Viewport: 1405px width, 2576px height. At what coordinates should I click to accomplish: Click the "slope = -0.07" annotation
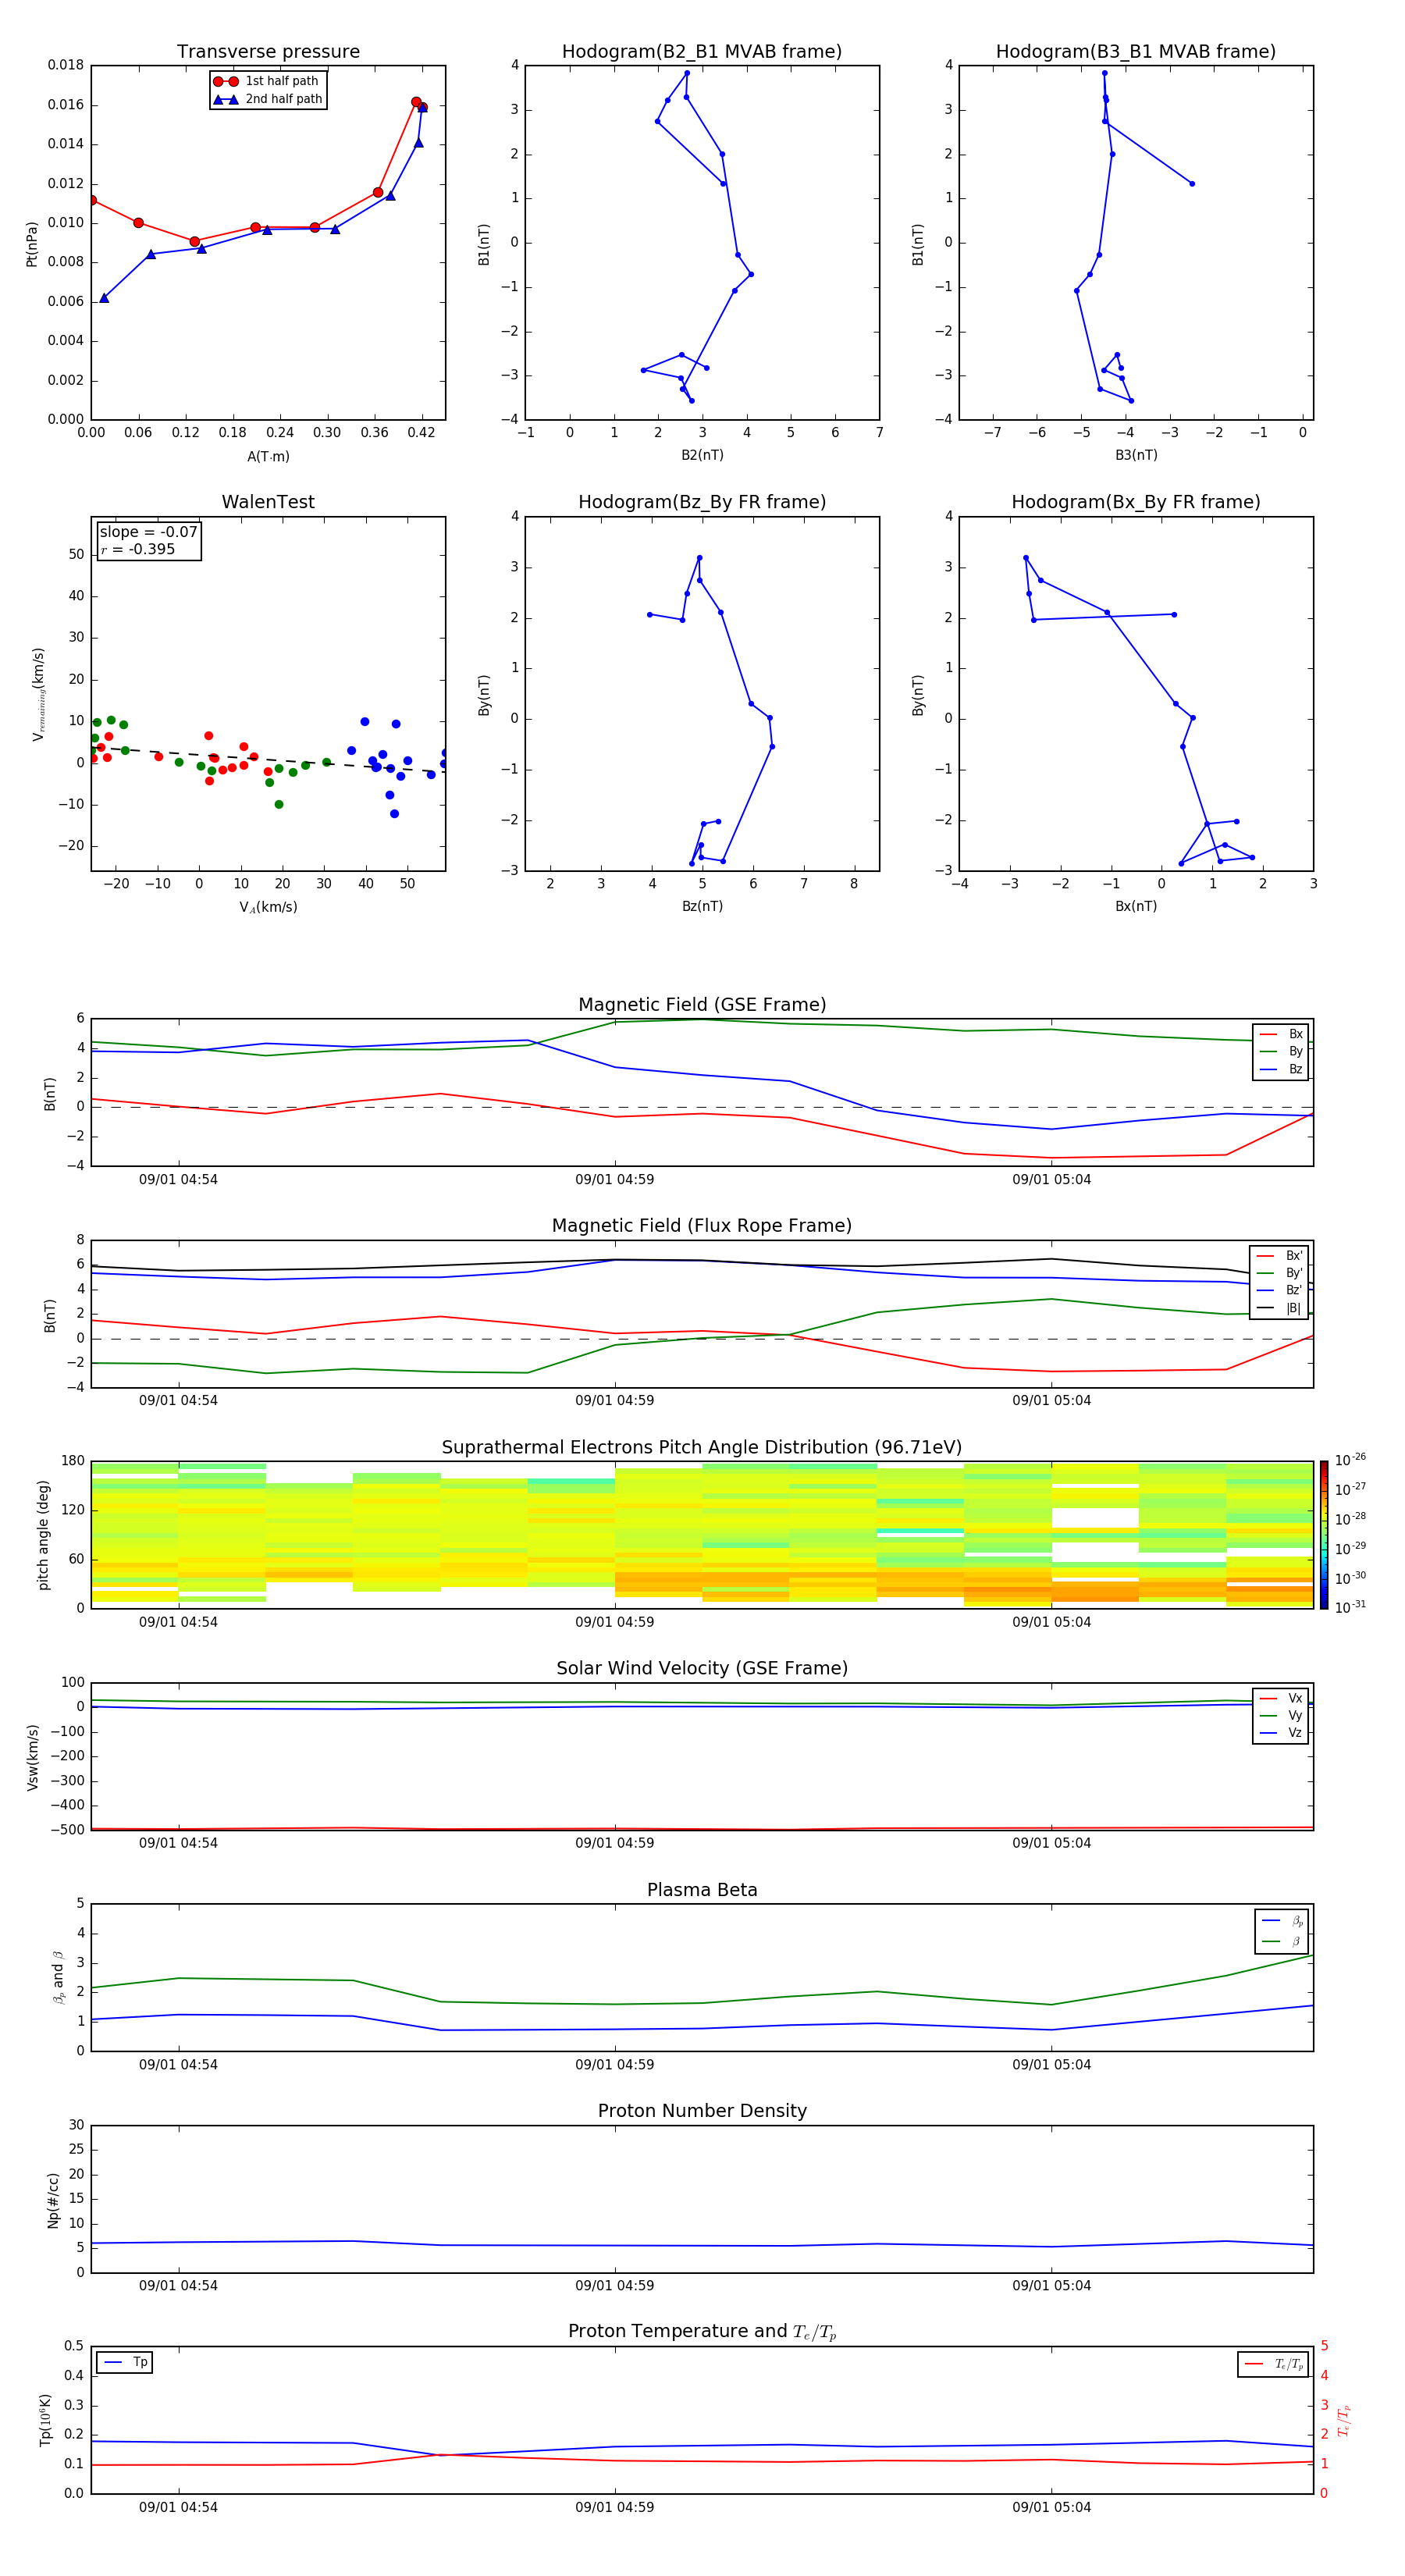click(149, 532)
